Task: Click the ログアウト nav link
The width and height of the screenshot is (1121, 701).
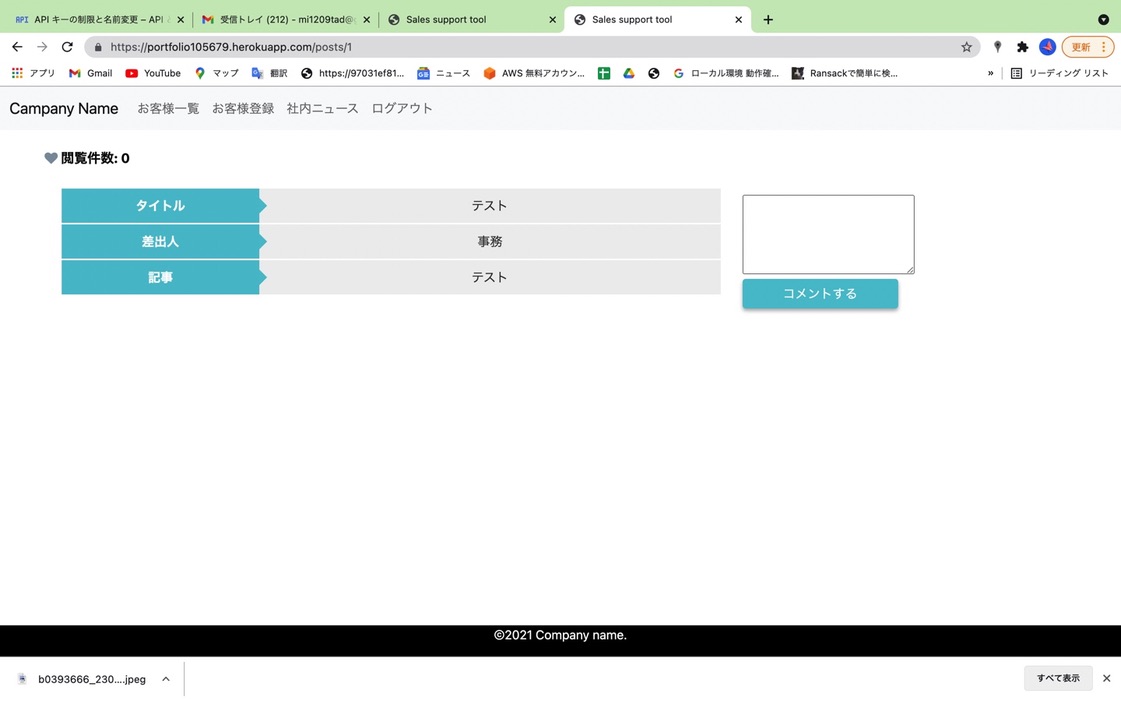Action: (x=402, y=109)
